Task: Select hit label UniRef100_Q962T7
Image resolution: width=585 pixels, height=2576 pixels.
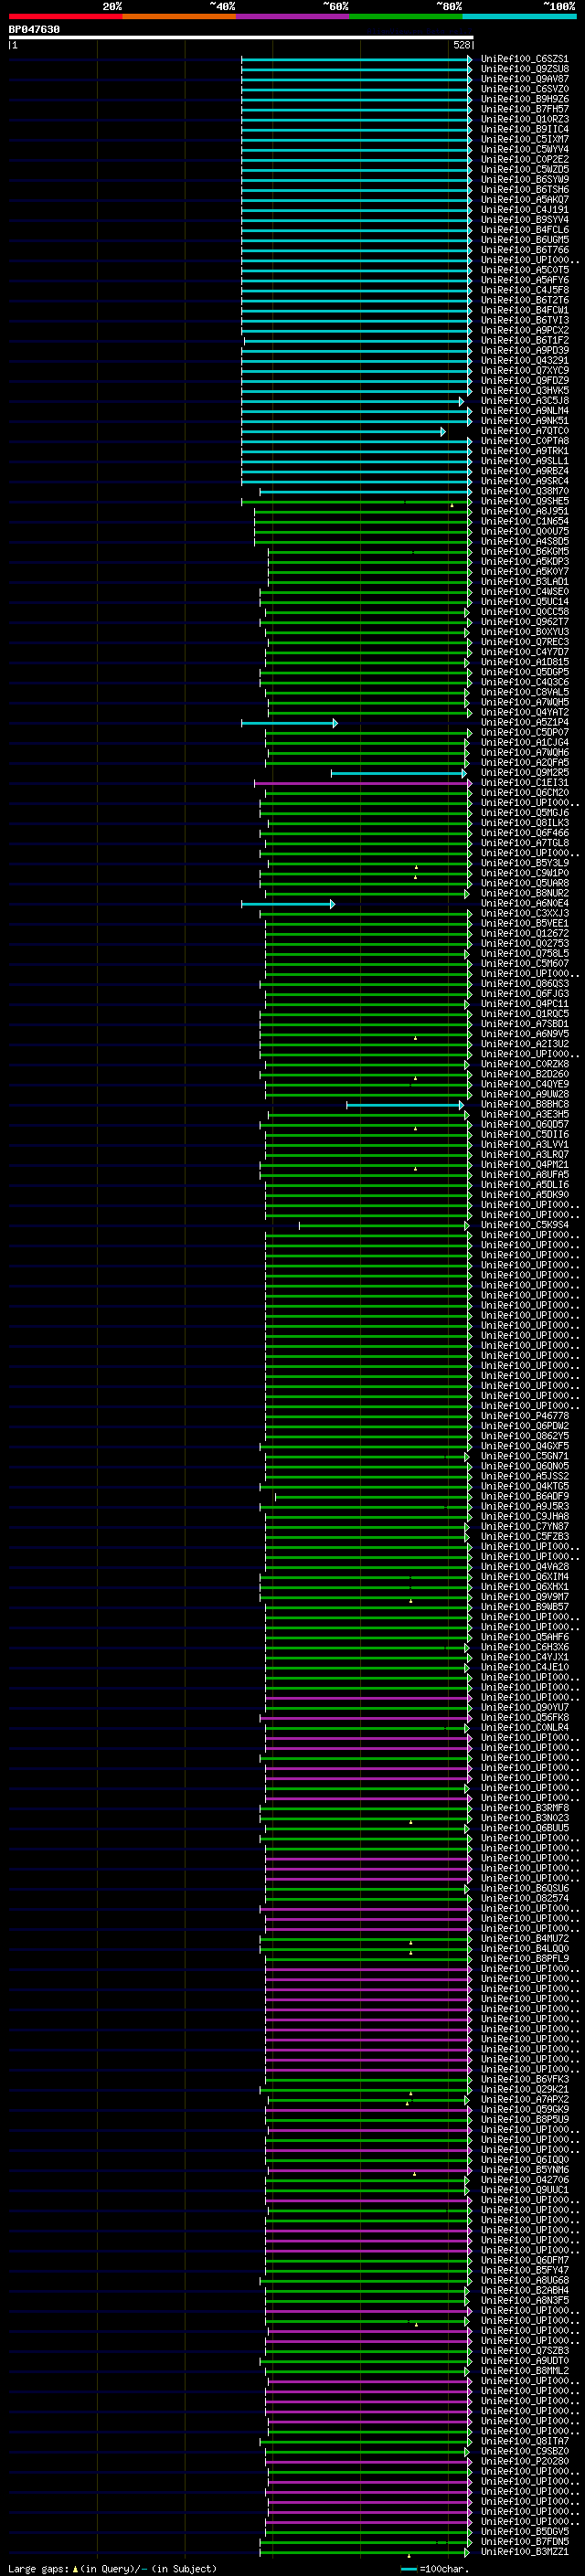Action: click(x=524, y=622)
